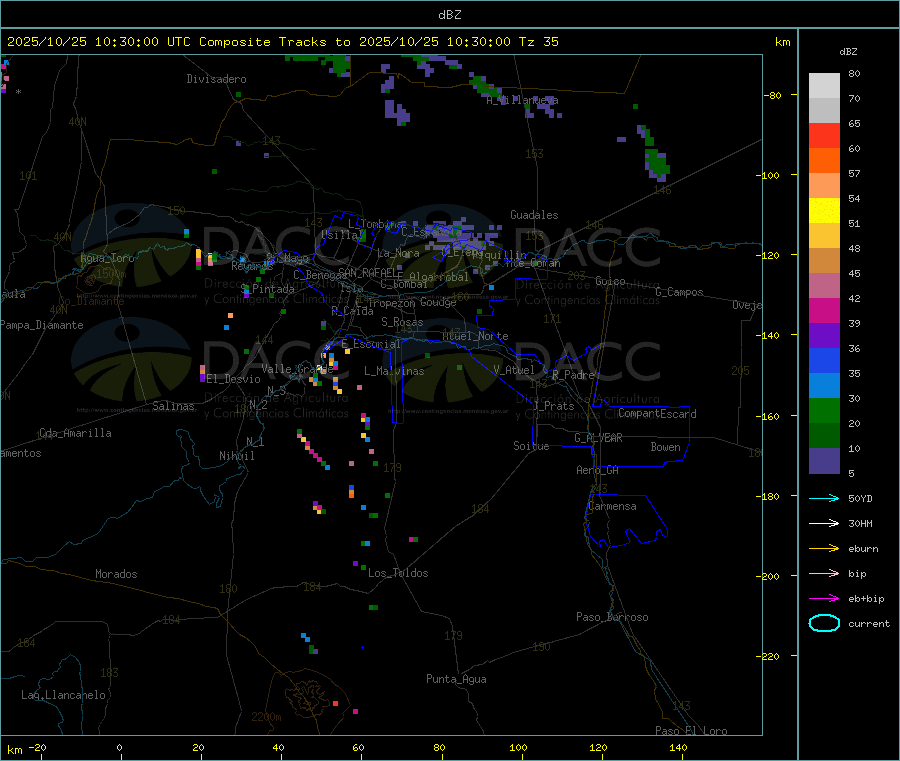Click the green radar echo near route 146
The image size is (900, 761).
[656, 160]
